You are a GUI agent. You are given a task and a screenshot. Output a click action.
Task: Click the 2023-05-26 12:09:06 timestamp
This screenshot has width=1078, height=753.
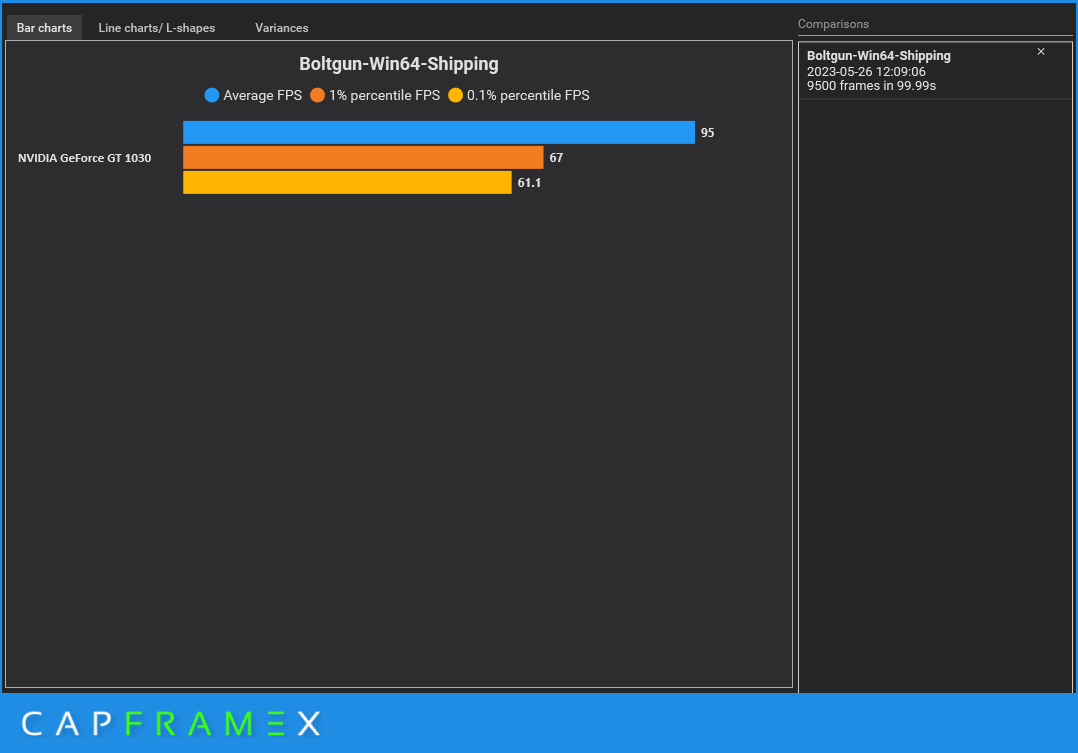[x=866, y=72]
